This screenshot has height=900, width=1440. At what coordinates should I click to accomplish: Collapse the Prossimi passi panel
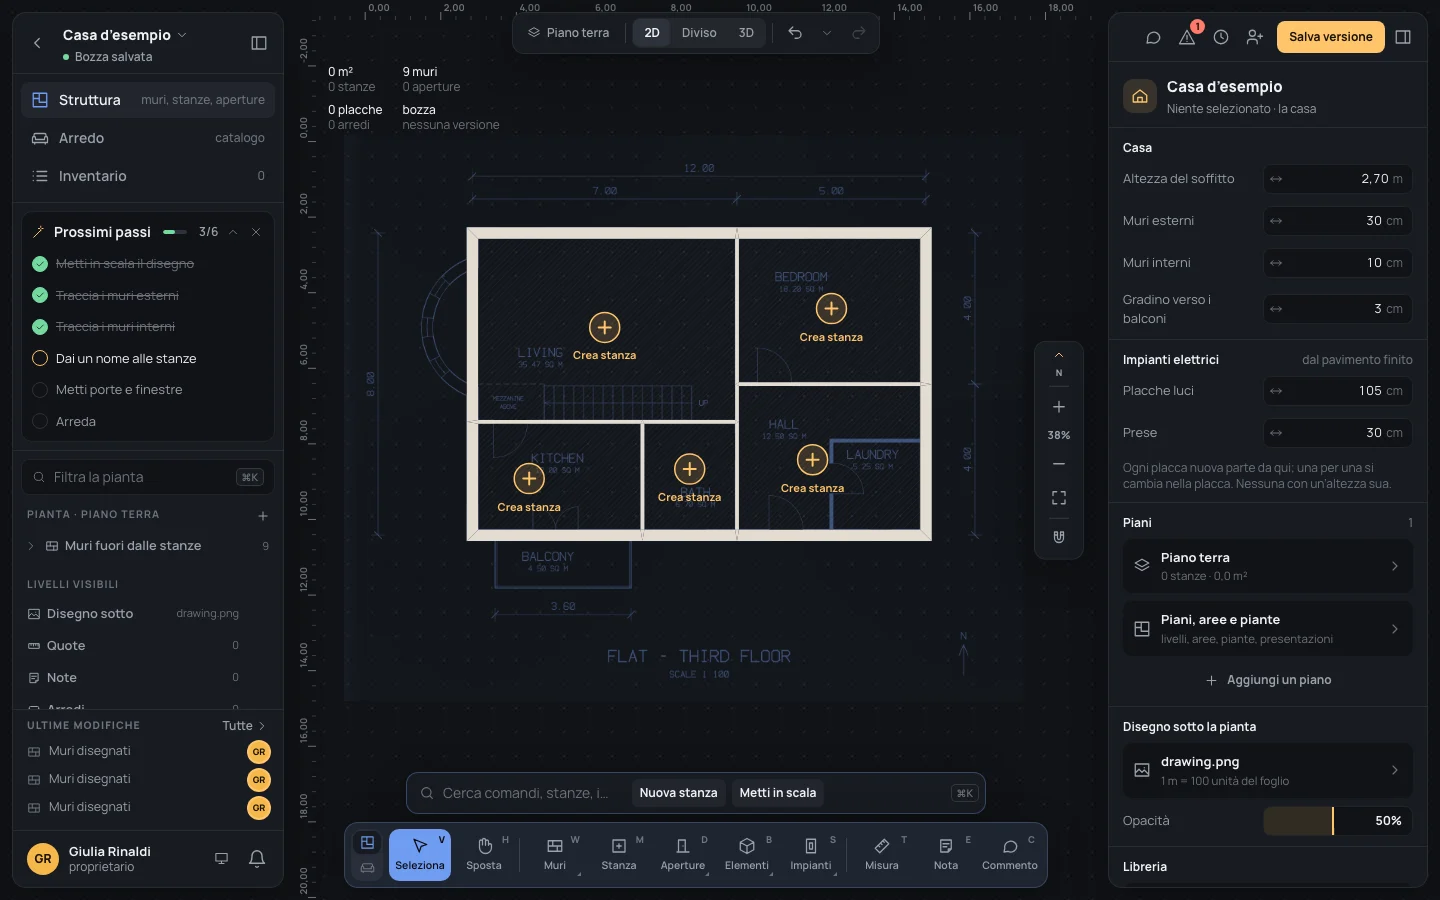233,232
